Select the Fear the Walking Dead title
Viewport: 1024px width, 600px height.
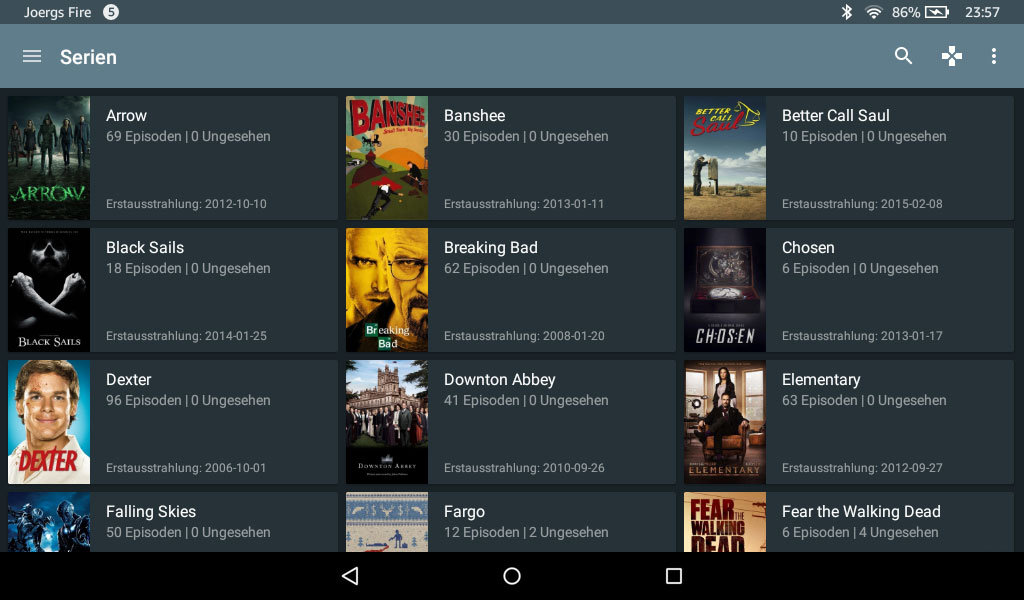coord(861,511)
